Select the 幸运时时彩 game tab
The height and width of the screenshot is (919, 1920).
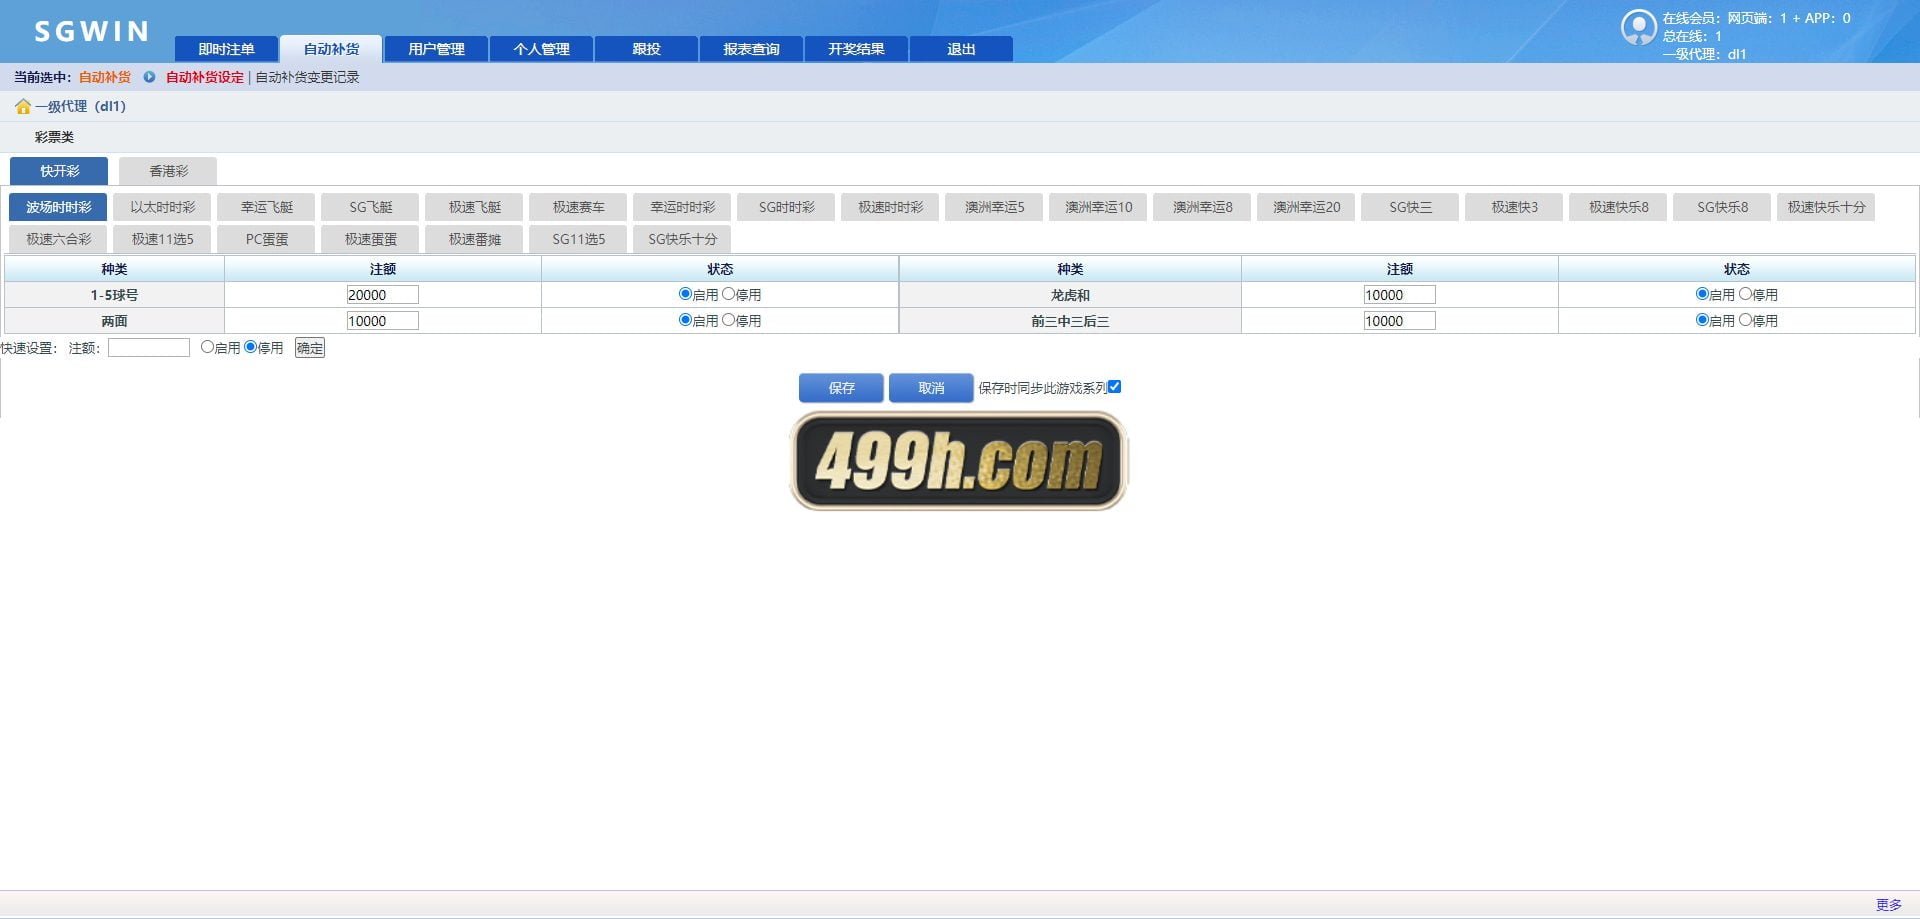click(x=682, y=207)
